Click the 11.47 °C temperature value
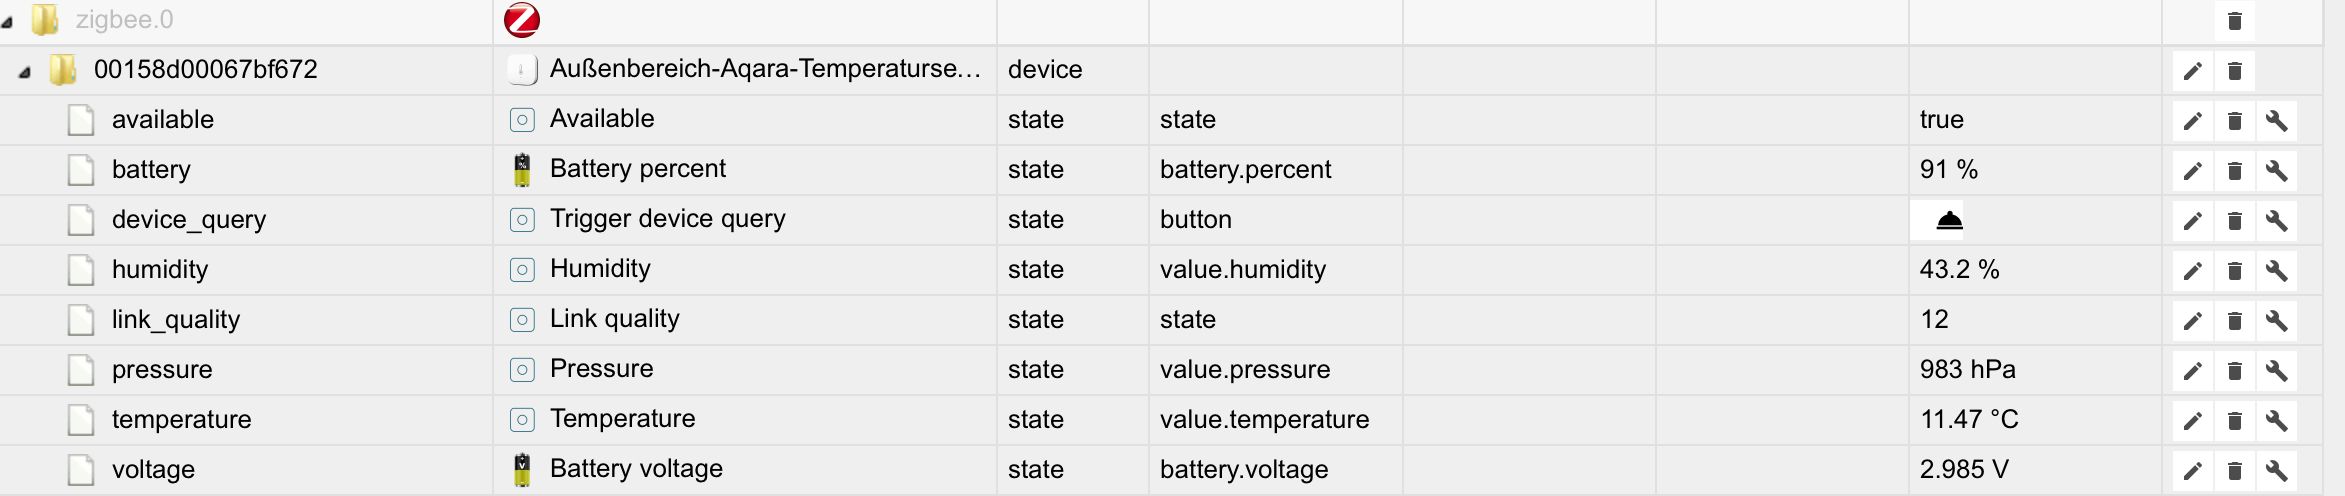This screenshot has height=496, width=2345. click(1968, 420)
